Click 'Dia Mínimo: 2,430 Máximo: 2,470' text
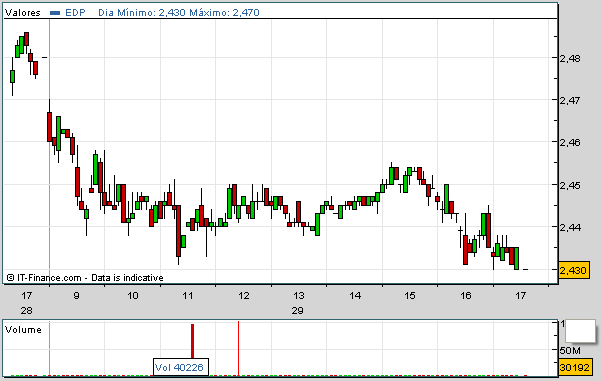 pyautogui.click(x=179, y=13)
